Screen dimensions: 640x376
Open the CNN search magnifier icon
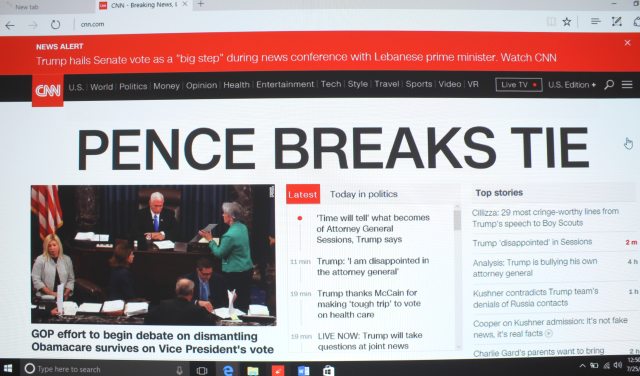pyautogui.click(x=609, y=85)
